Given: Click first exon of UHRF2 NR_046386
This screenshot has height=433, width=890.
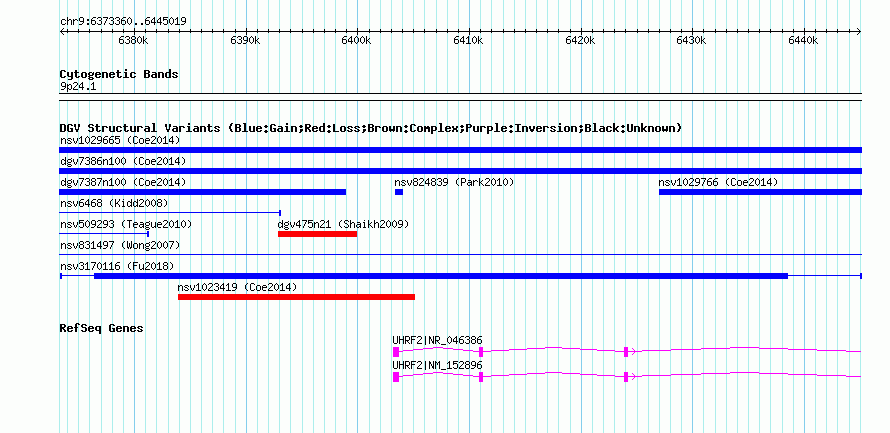Looking at the screenshot, I should point(396,352).
